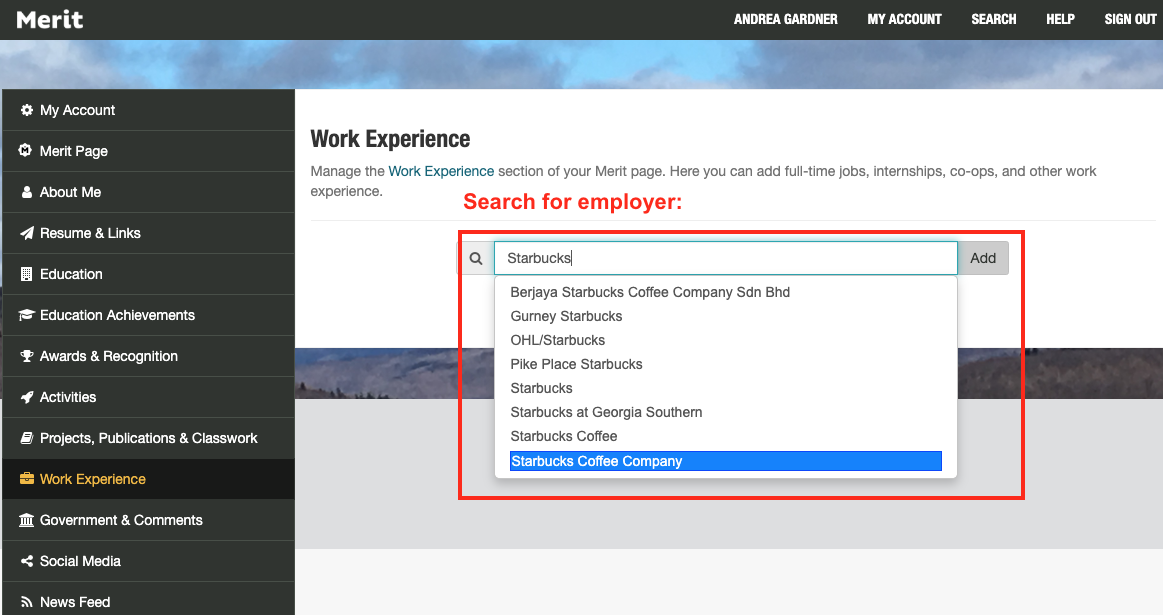Follow the Work Experience link in description

(x=441, y=171)
